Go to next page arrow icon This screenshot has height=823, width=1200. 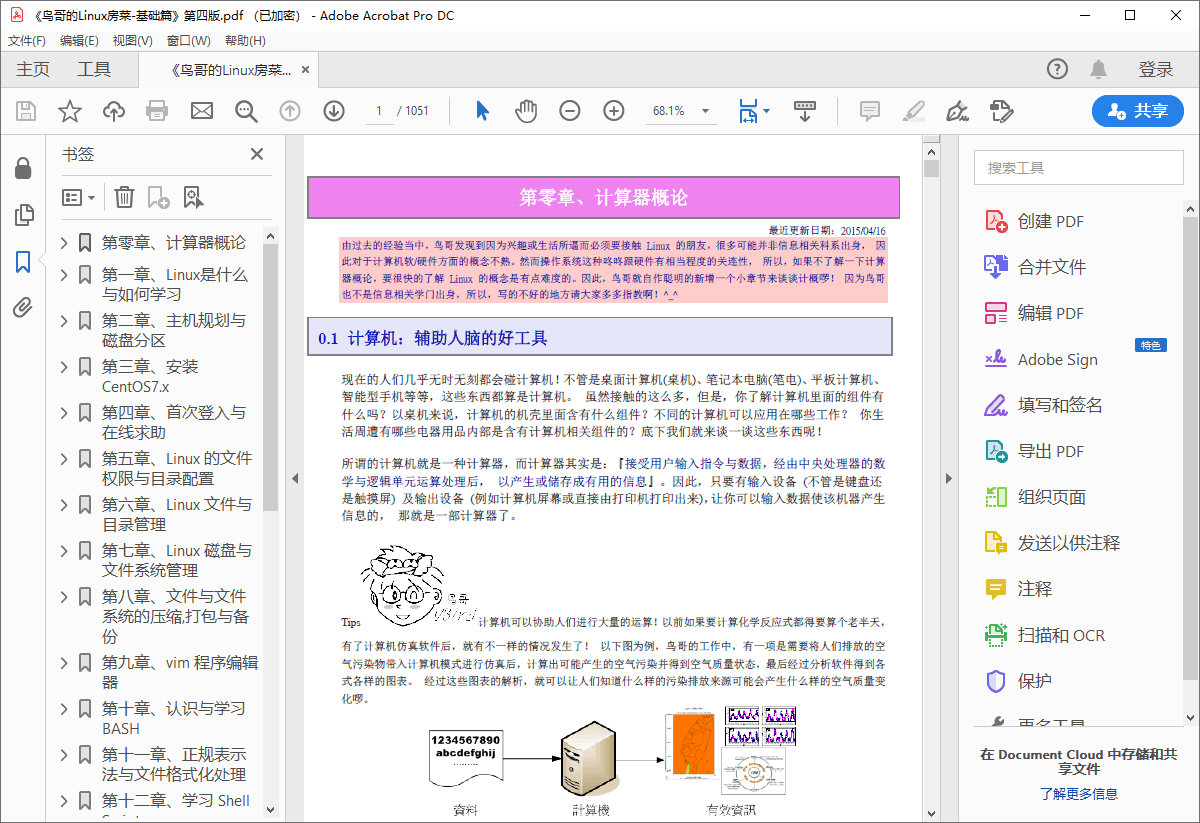pyautogui.click(x=334, y=111)
